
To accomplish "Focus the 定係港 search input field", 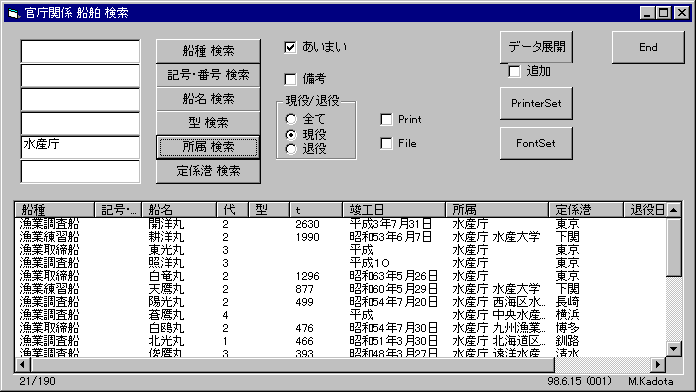I will tap(80, 171).
